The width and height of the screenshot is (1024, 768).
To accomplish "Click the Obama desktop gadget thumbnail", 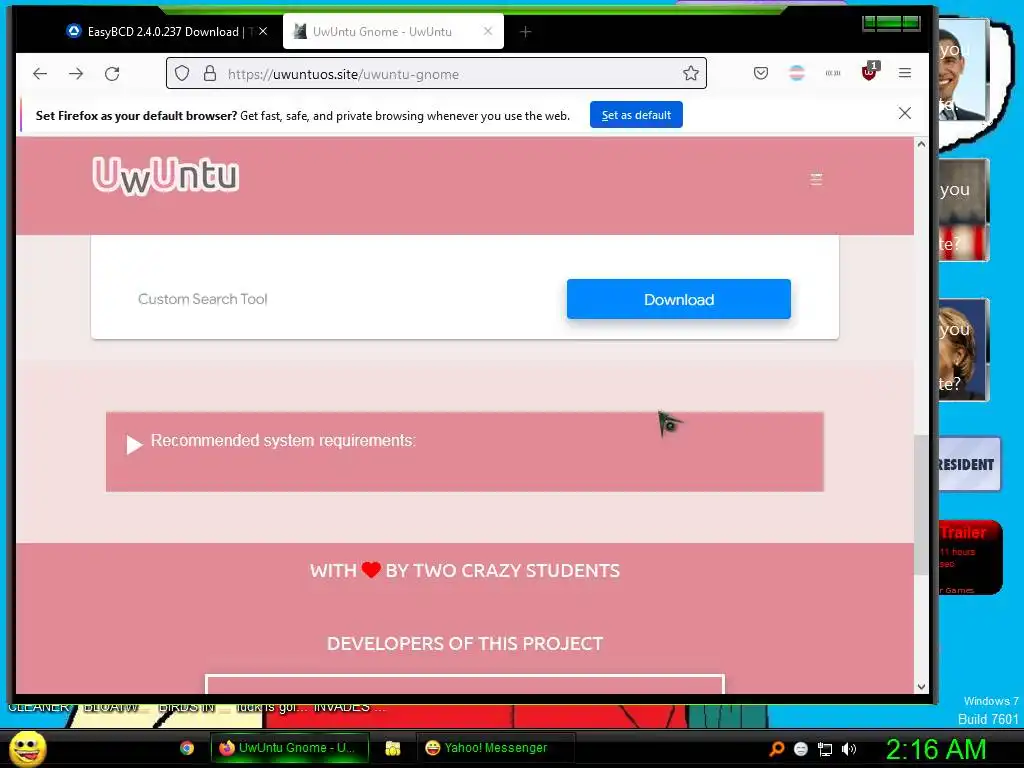I will tap(963, 70).
